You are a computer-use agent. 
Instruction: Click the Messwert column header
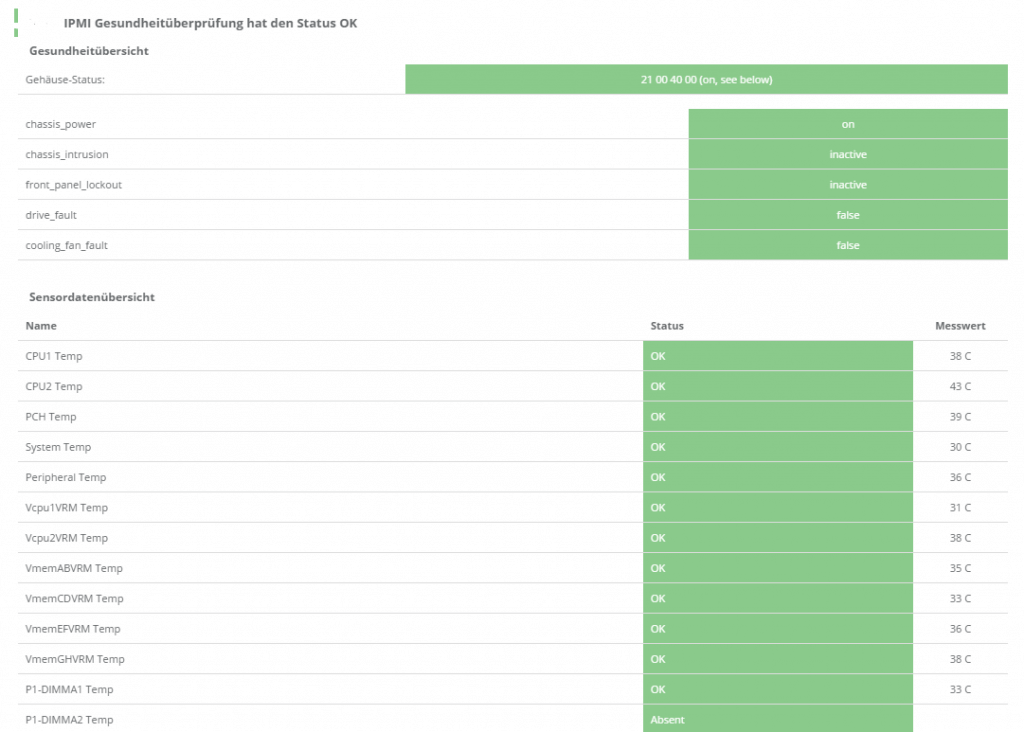coord(960,326)
